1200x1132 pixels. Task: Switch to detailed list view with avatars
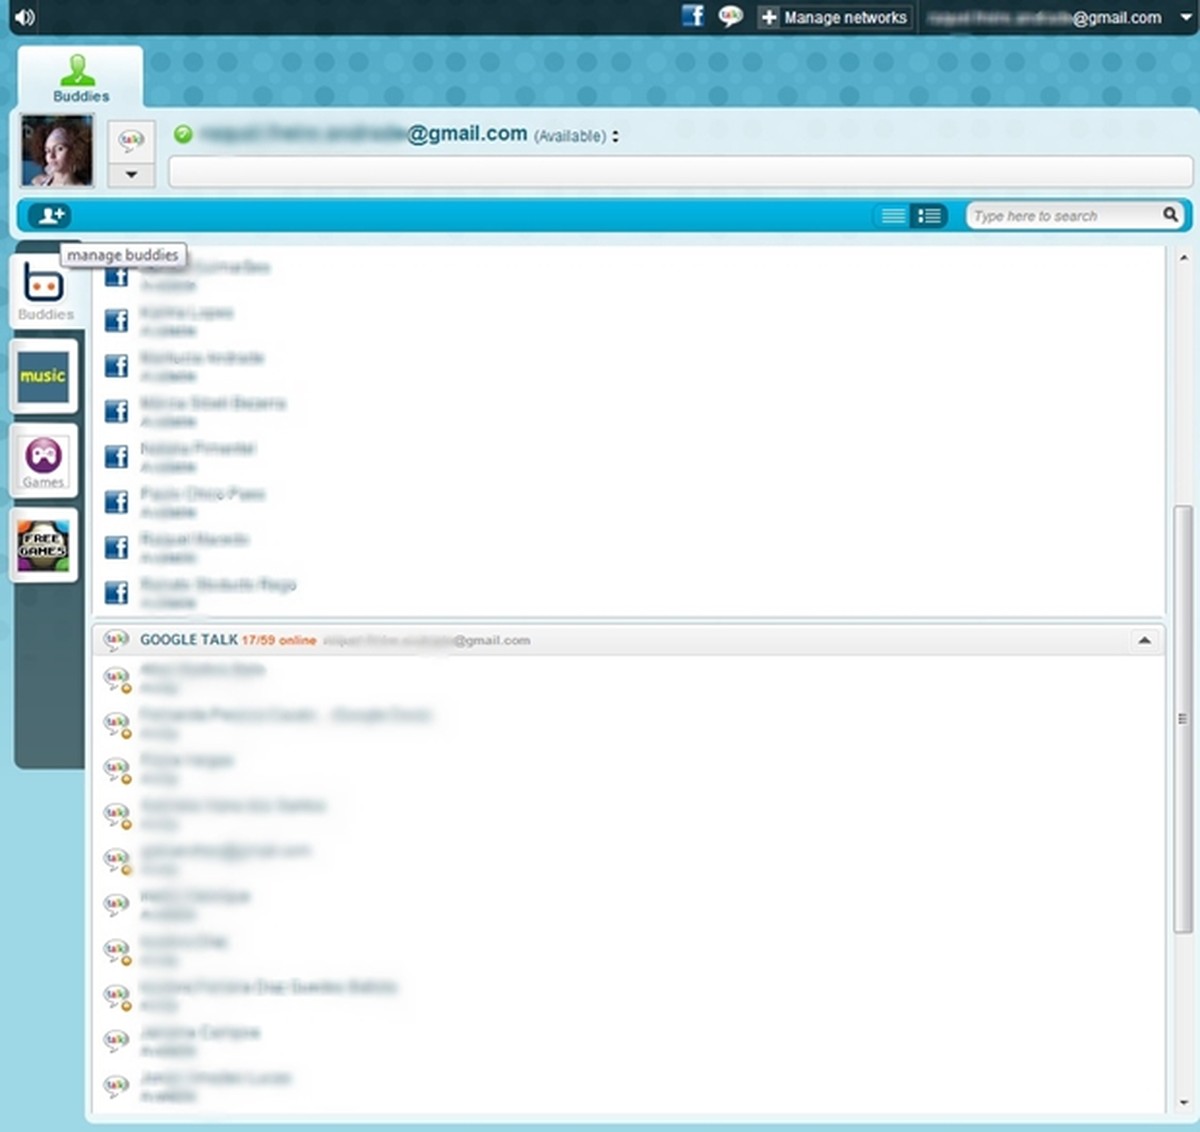pyautogui.click(x=929, y=215)
